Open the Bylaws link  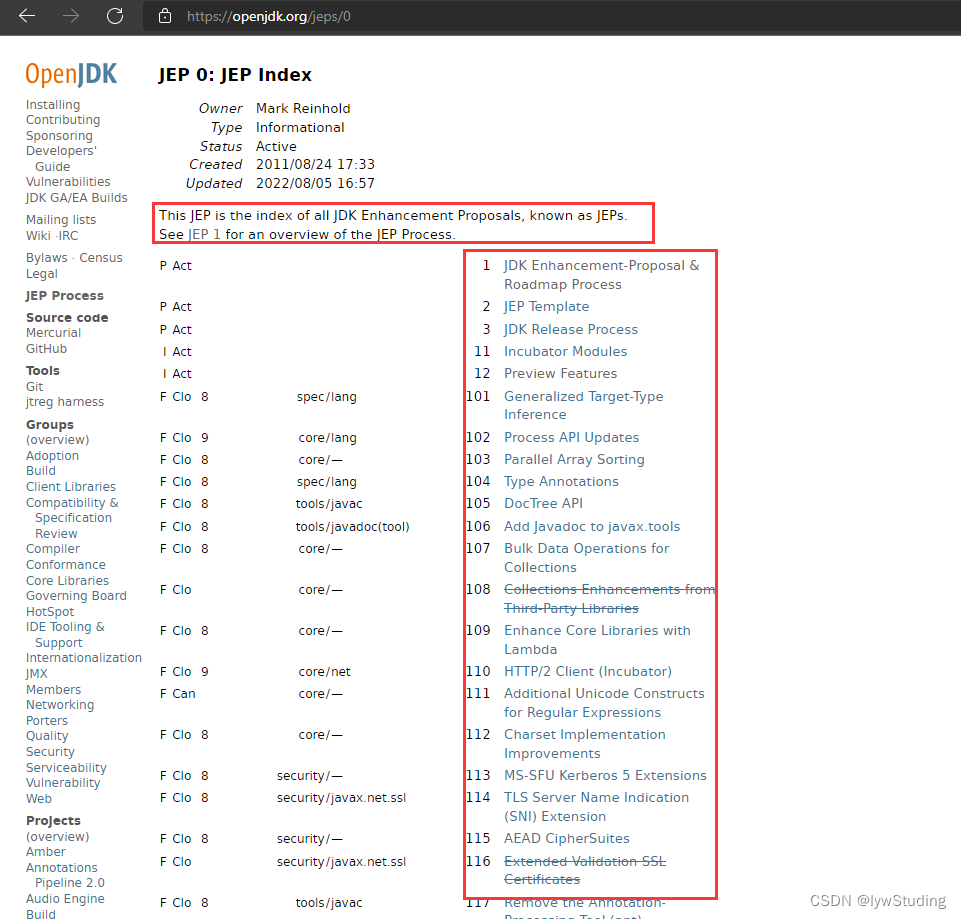point(47,258)
